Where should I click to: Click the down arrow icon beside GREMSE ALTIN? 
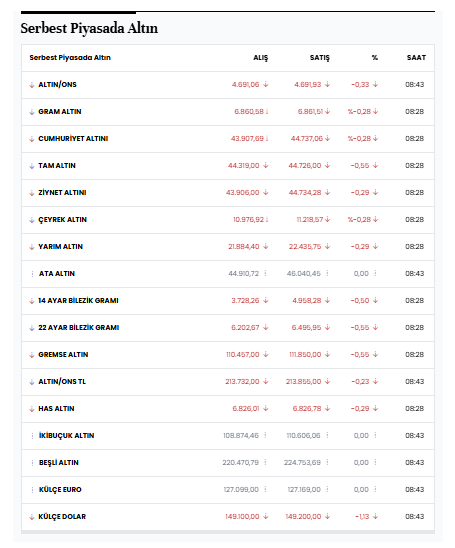coord(32,355)
